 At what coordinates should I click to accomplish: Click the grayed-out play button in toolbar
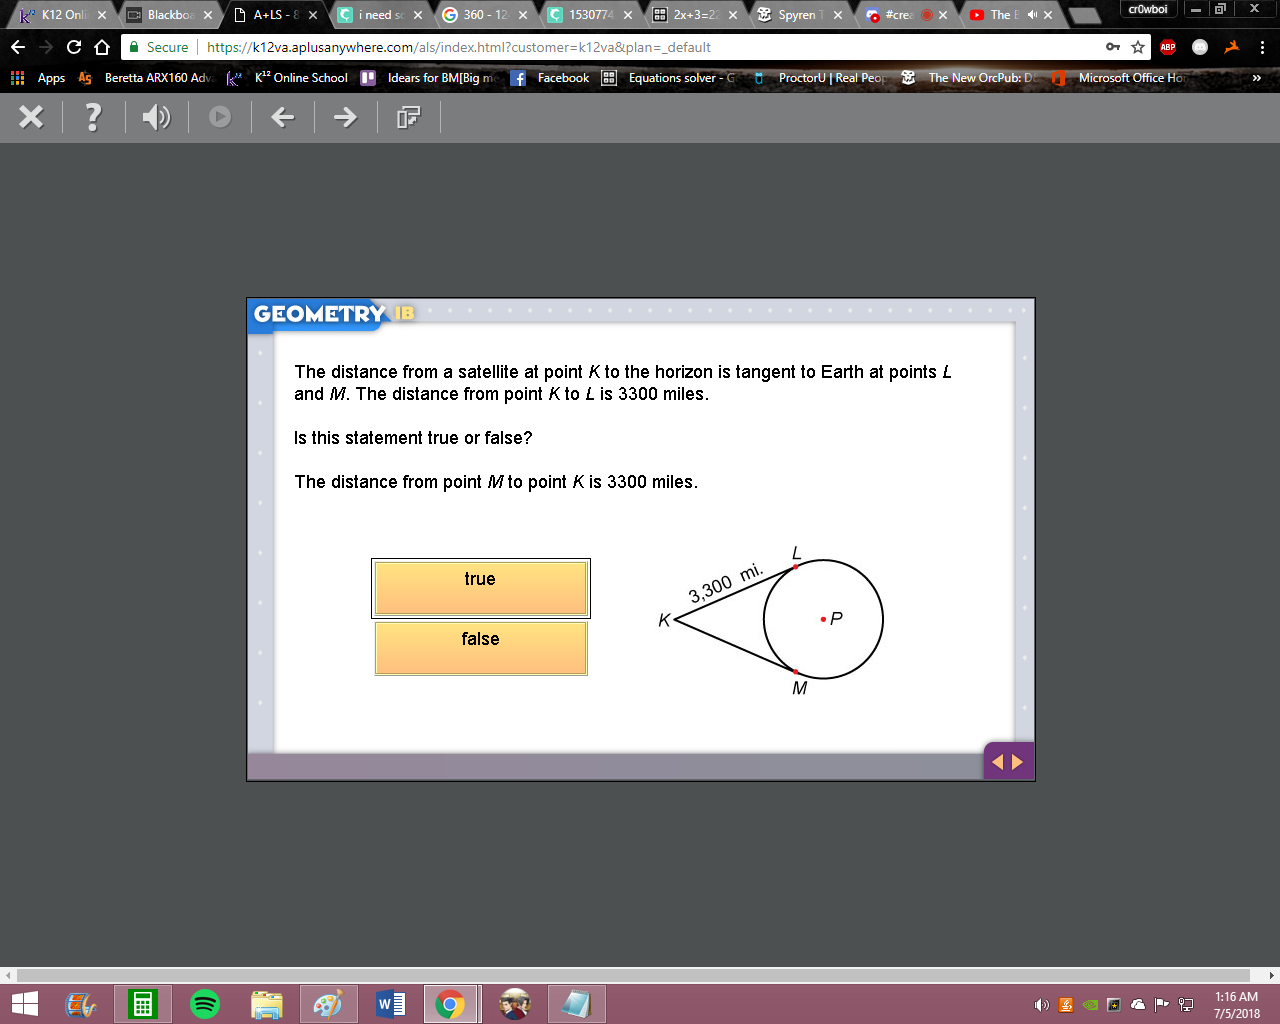[220, 117]
